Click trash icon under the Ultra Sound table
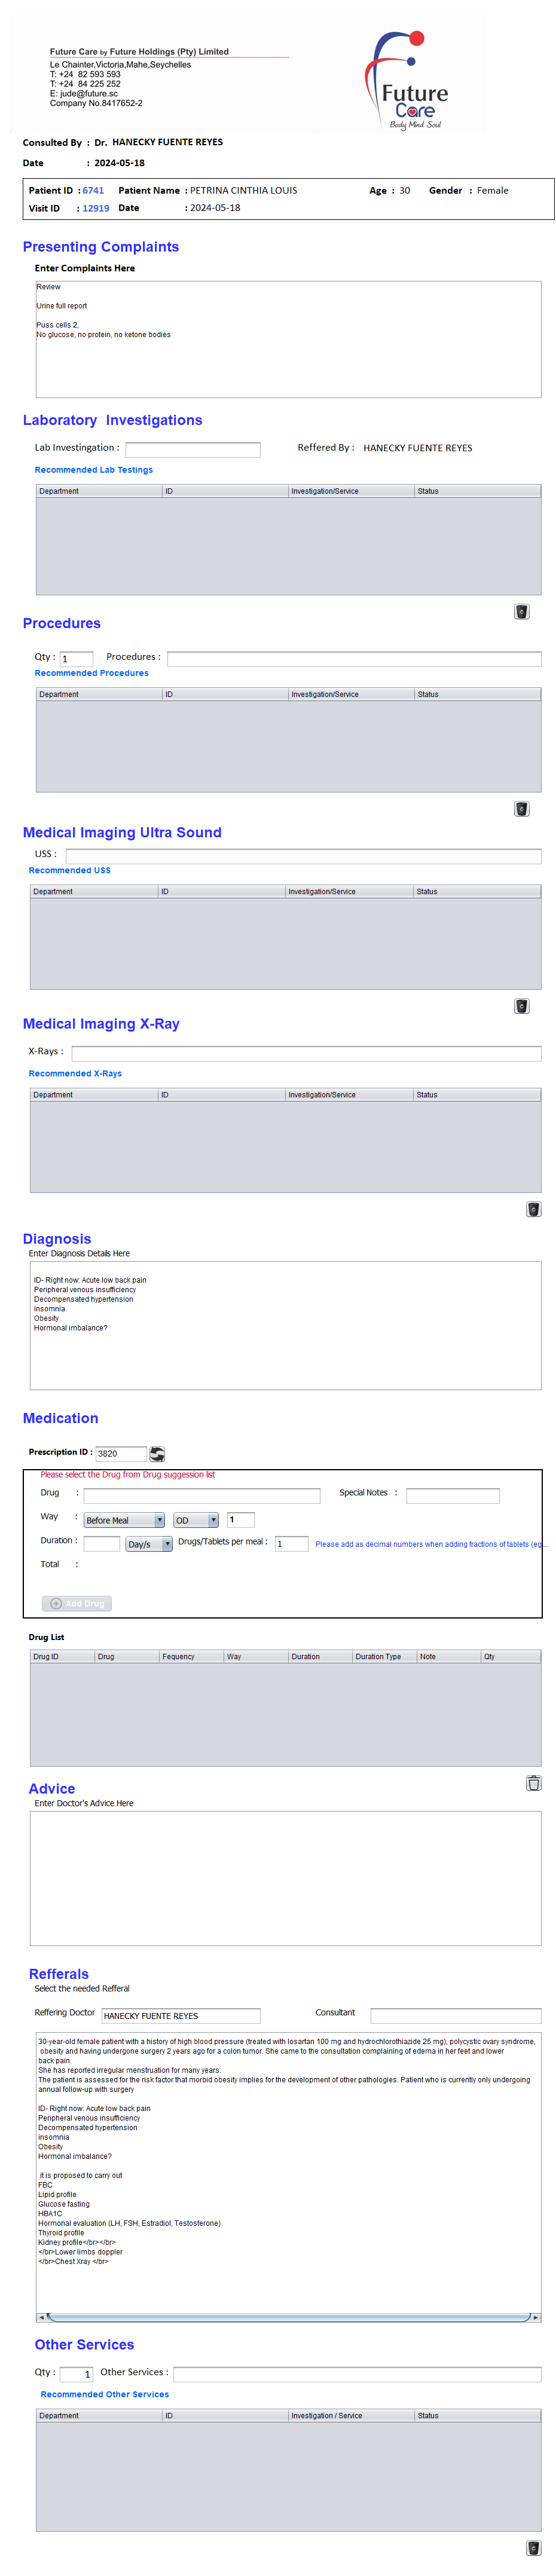This screenshot has width=556, height=2576. coord(521,1005)
